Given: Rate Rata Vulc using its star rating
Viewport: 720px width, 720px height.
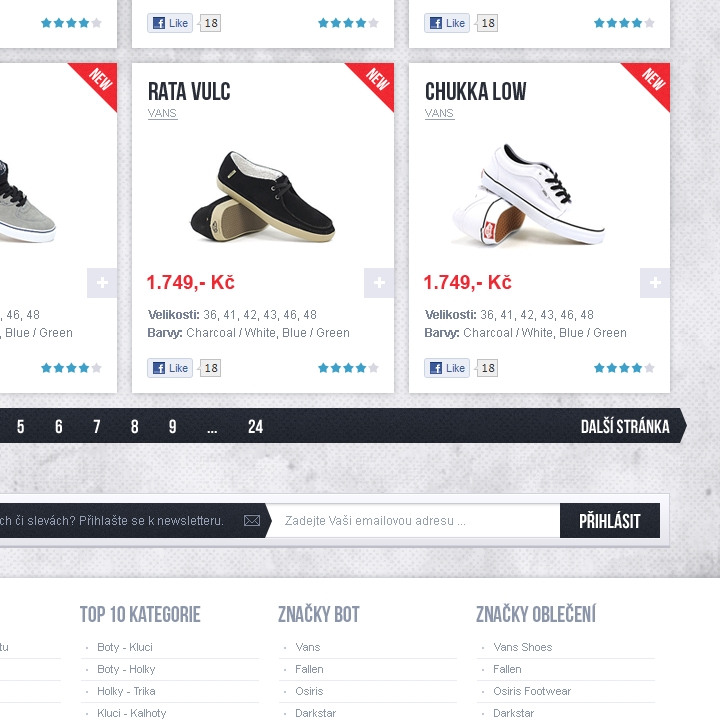Looking at the screenshot, I should pos(349,368).
